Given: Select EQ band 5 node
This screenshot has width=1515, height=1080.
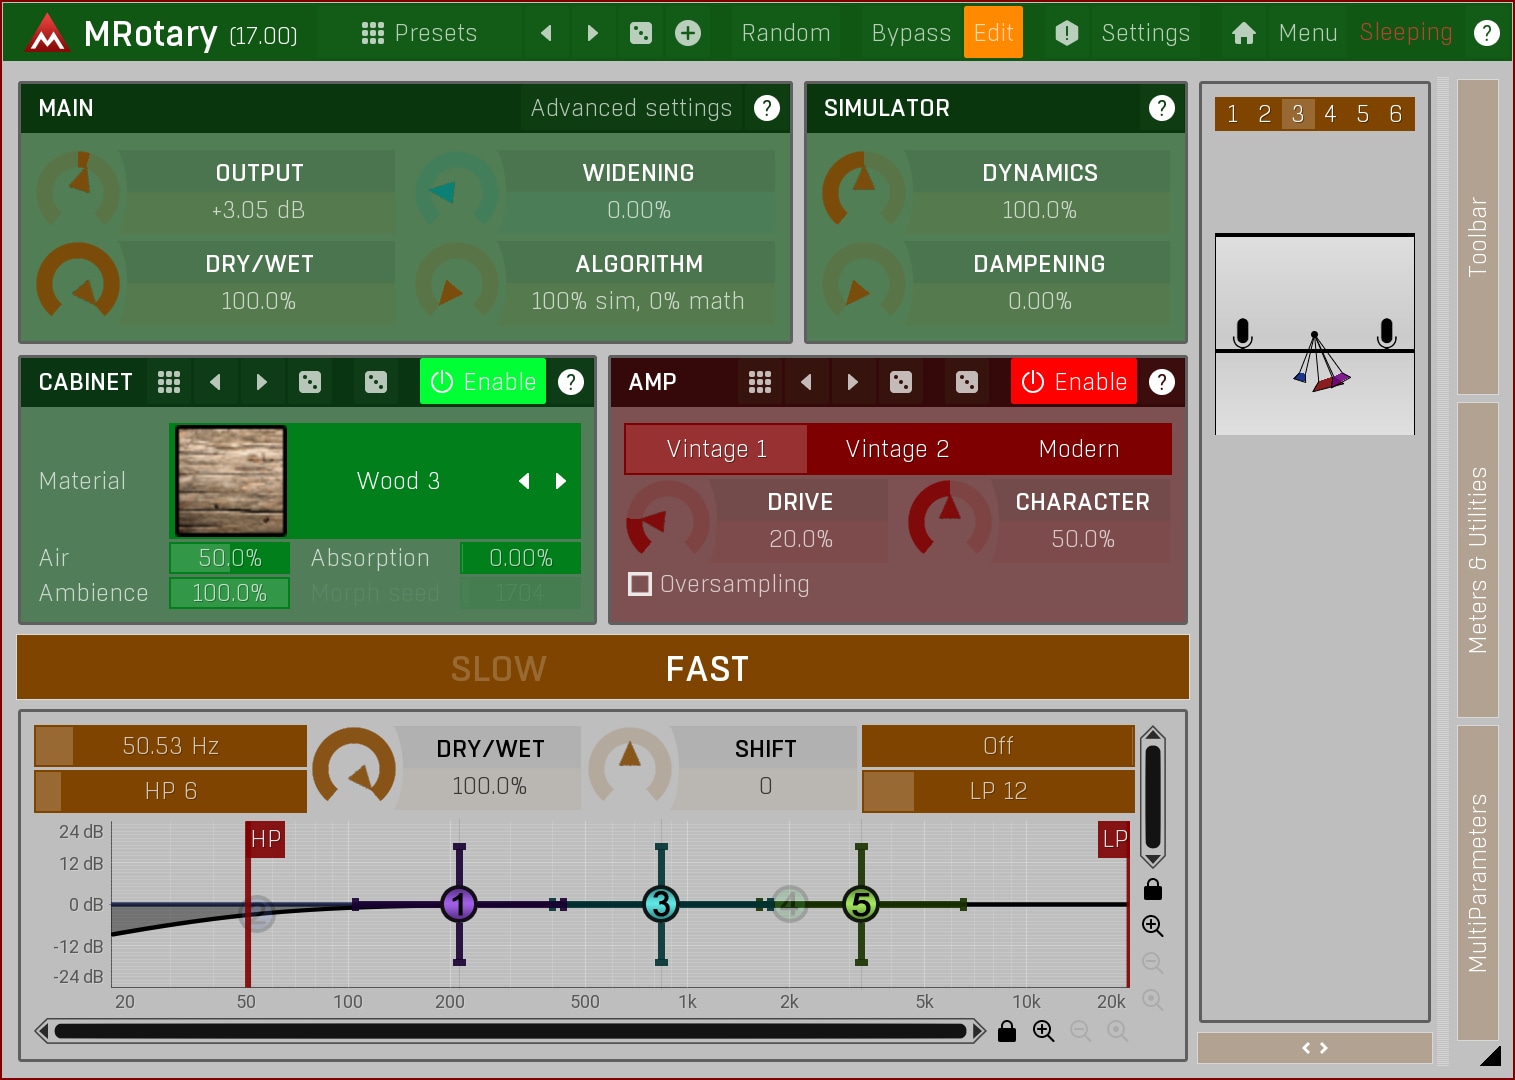Looking at the screenshot, I should click(860, 904).
